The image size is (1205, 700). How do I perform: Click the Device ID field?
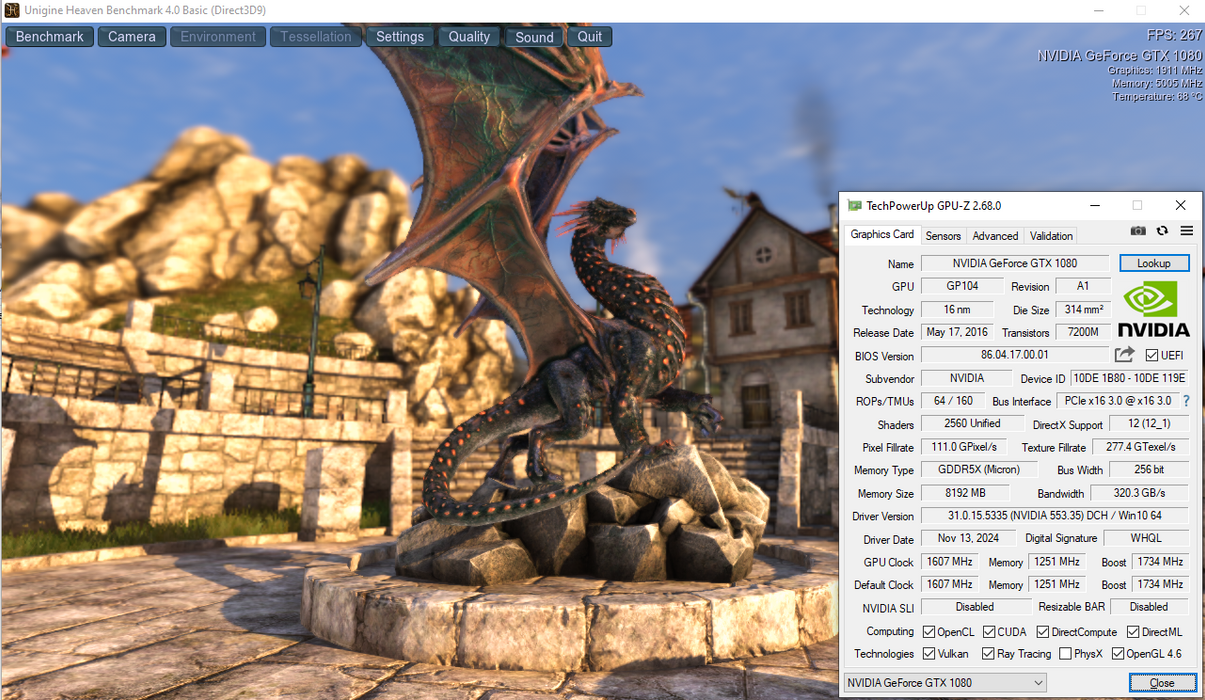coord(1129,378)
